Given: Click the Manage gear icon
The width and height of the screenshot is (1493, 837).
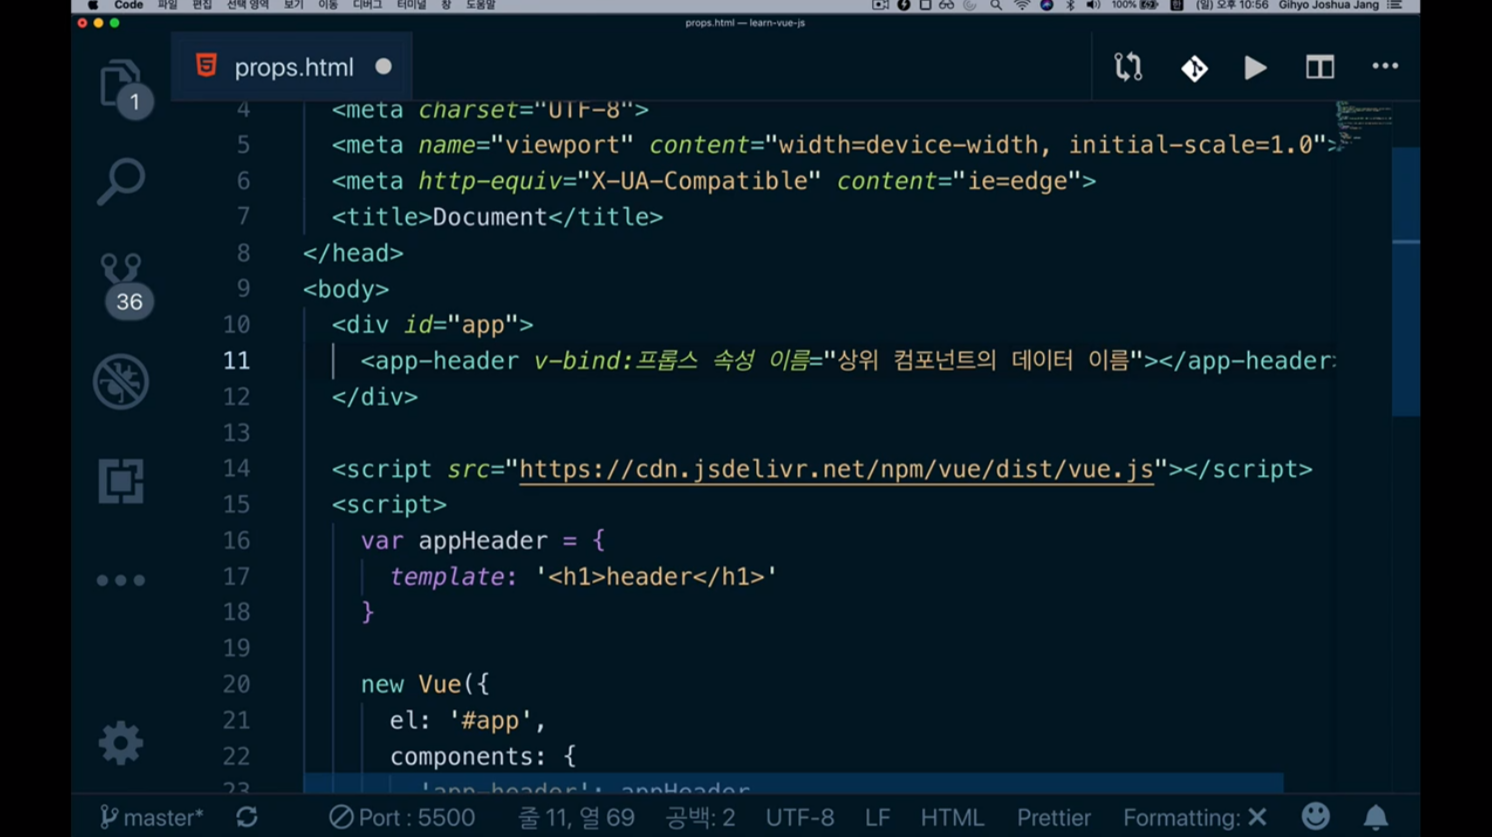Looking at the screenshot, I should [x=120, y=743].
